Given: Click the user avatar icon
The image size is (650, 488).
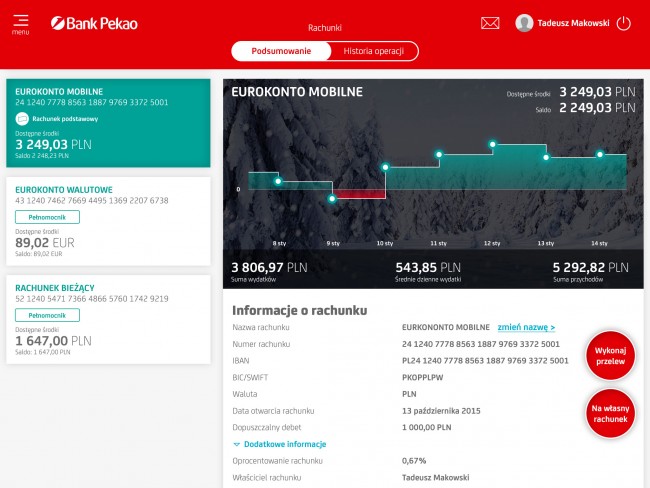Looking at the screenshot, I should point(524,23).
